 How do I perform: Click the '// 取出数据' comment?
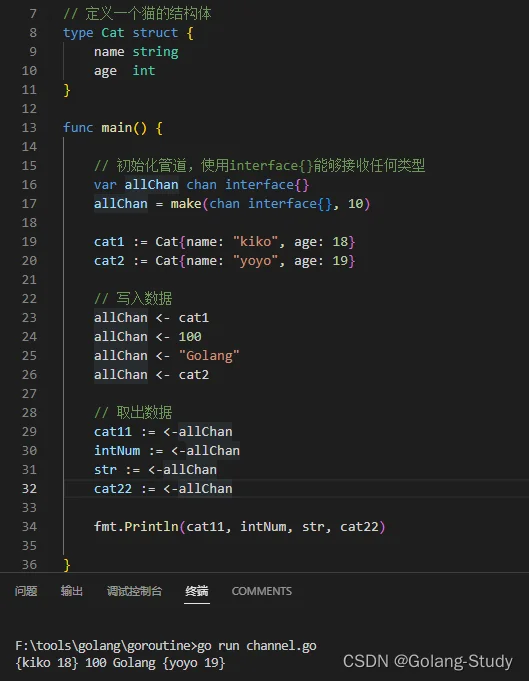[133, 413]
